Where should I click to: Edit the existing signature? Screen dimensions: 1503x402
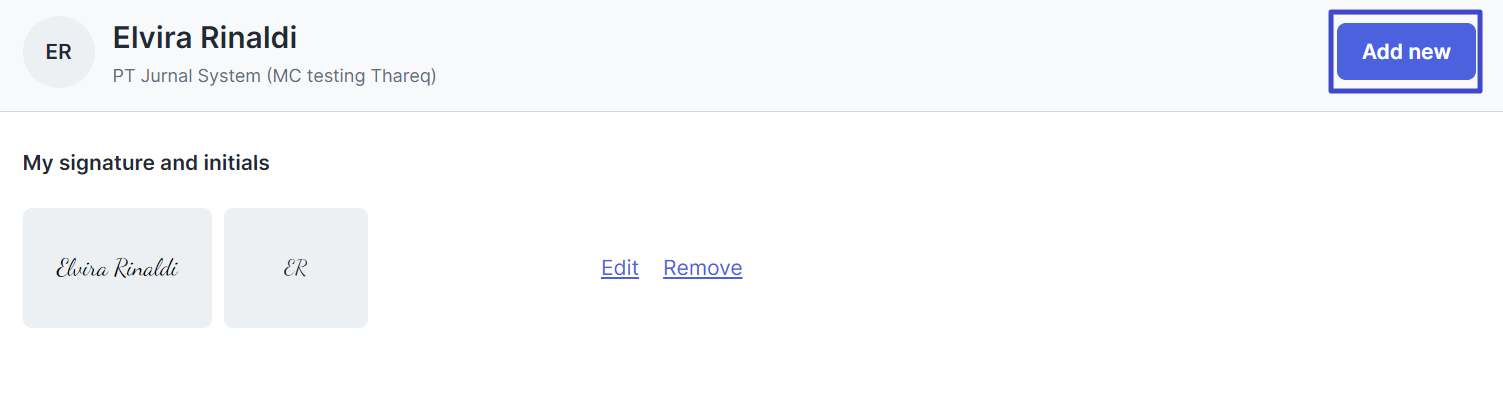point(620,268)
